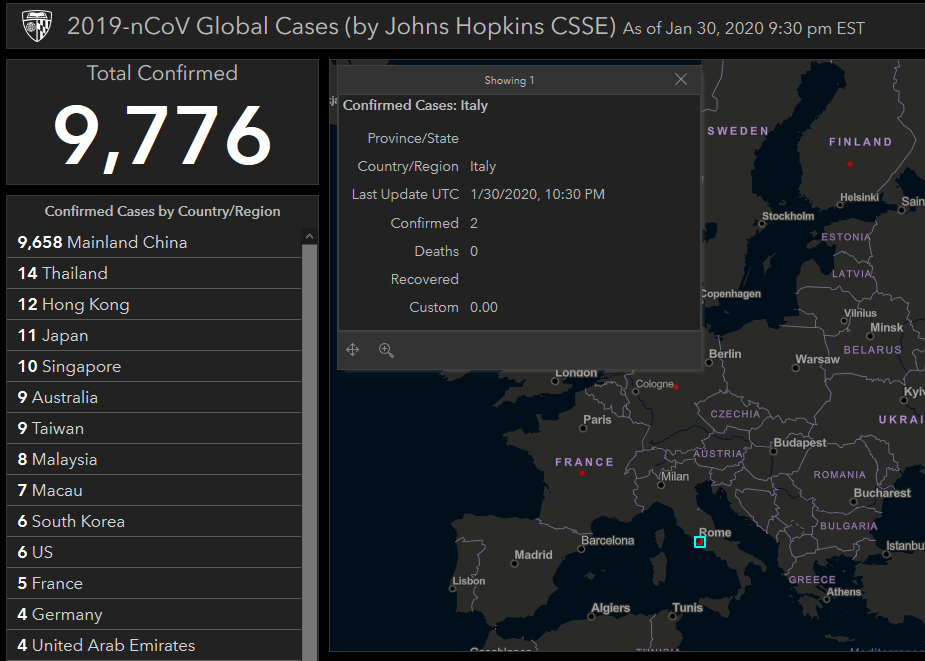925x661 pixels.
Task: Click the country list scrollbar thumb
Action: pyautogui.click(x=310, y=452)
